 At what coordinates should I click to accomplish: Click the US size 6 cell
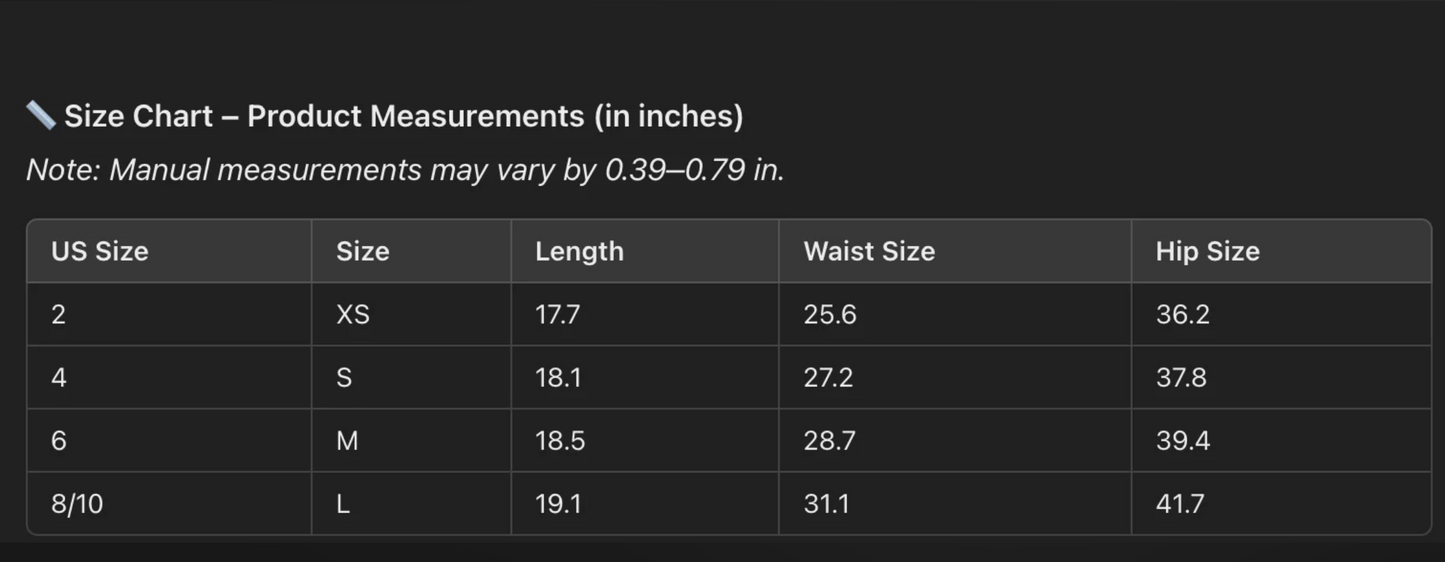click(x=59, y=441)
